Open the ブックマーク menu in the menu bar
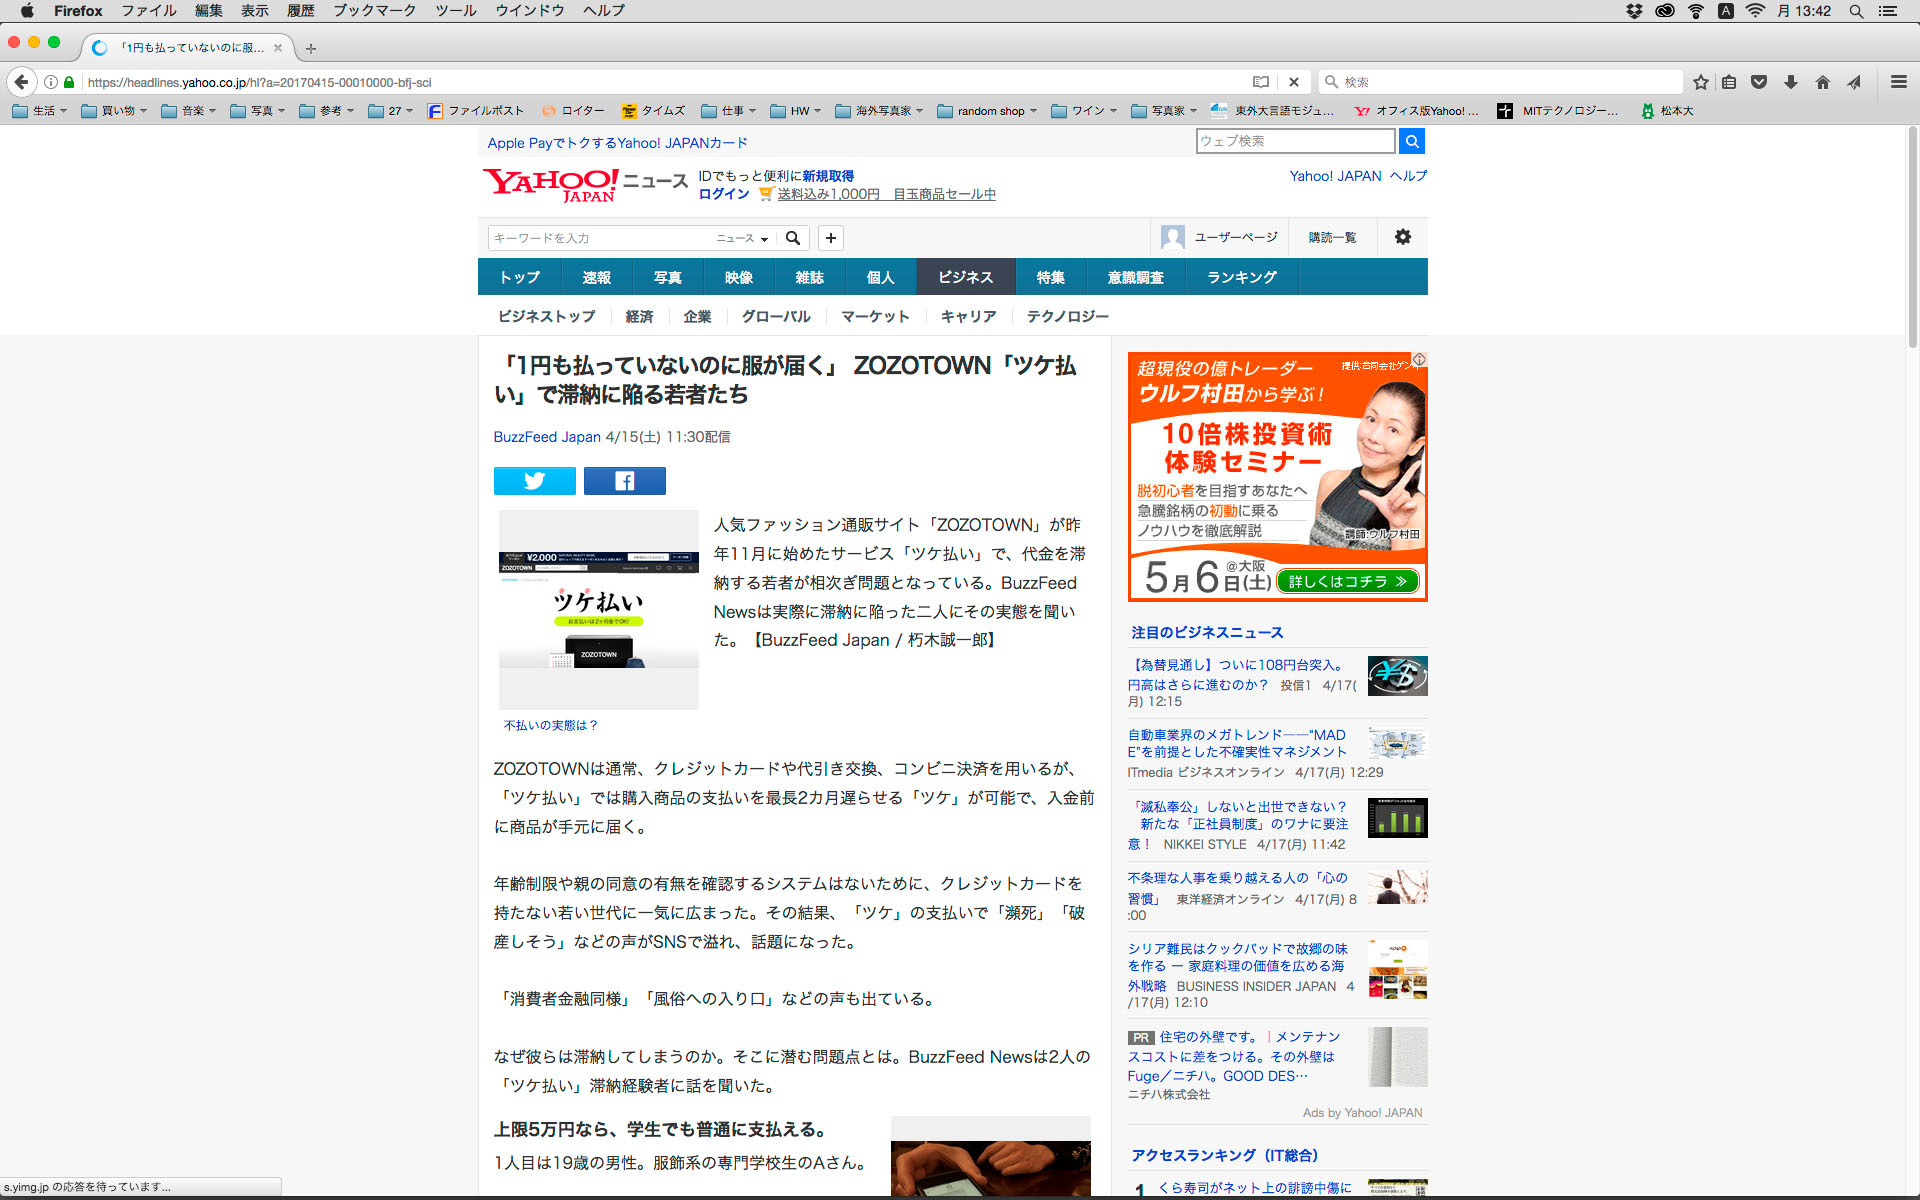The width and height of the screenshot is (1920, 1200). click(374, 11)
